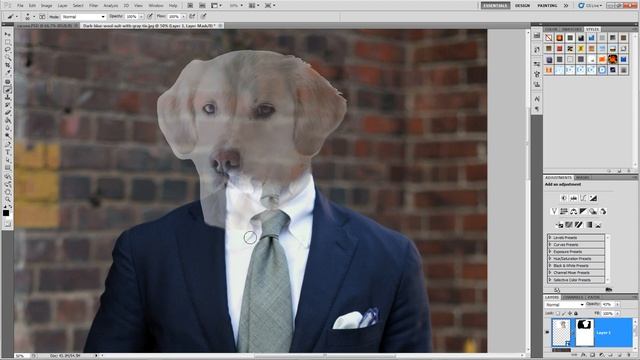This screenshot has width=640, height=360.
Task: Open the Window menu
Action: [156, 6]
